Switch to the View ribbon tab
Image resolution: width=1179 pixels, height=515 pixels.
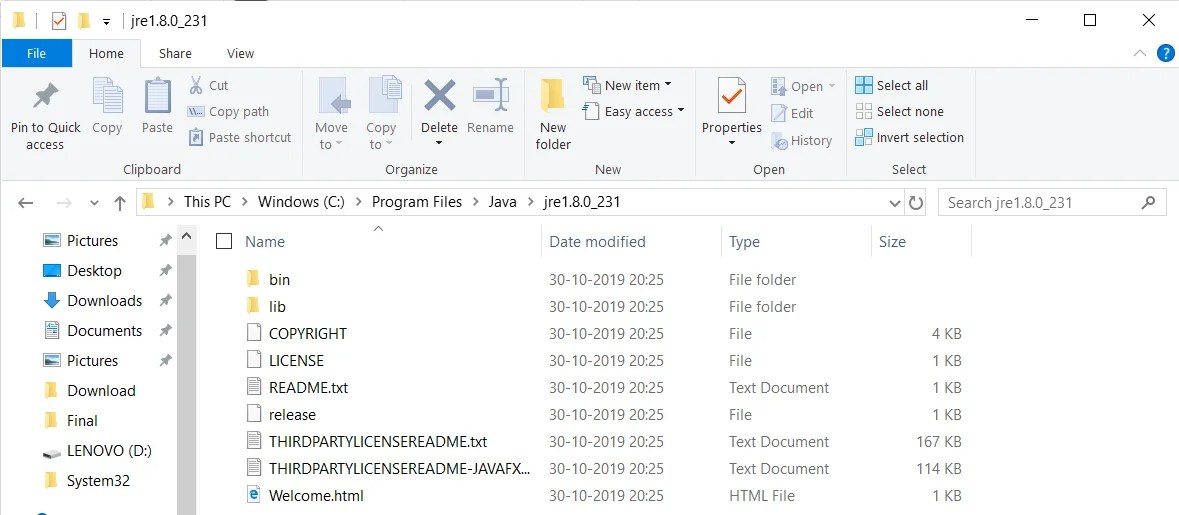241,53
